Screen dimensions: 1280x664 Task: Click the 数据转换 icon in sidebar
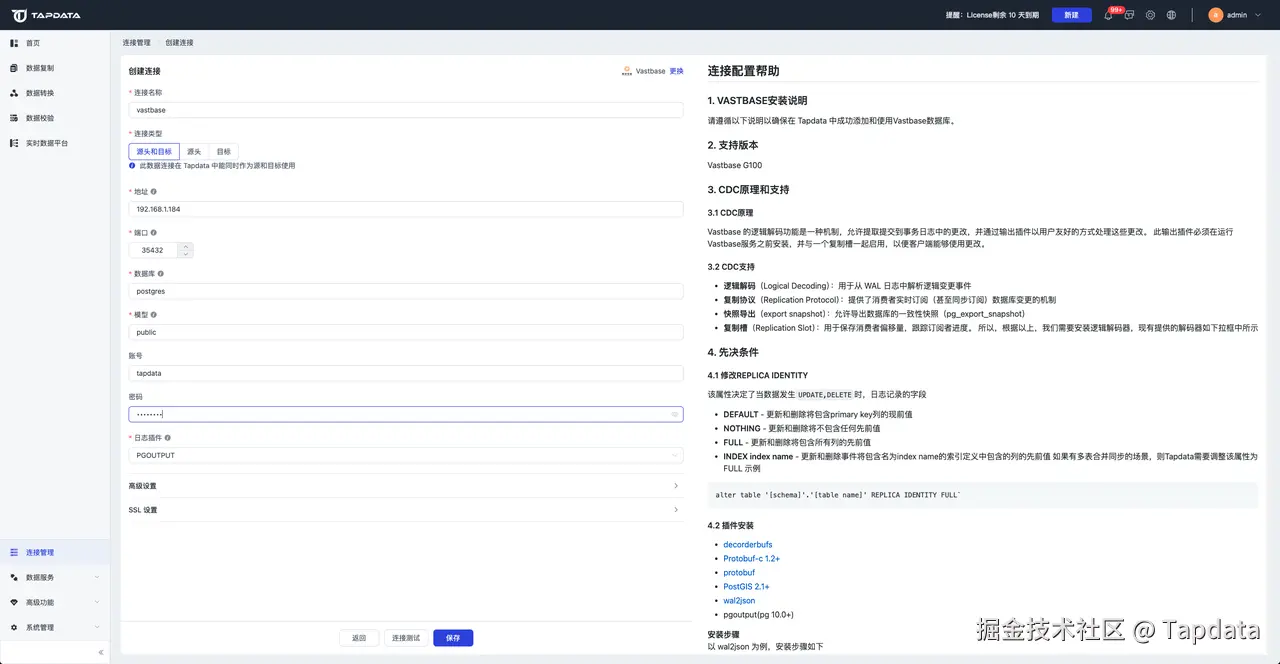pos(14,93)
